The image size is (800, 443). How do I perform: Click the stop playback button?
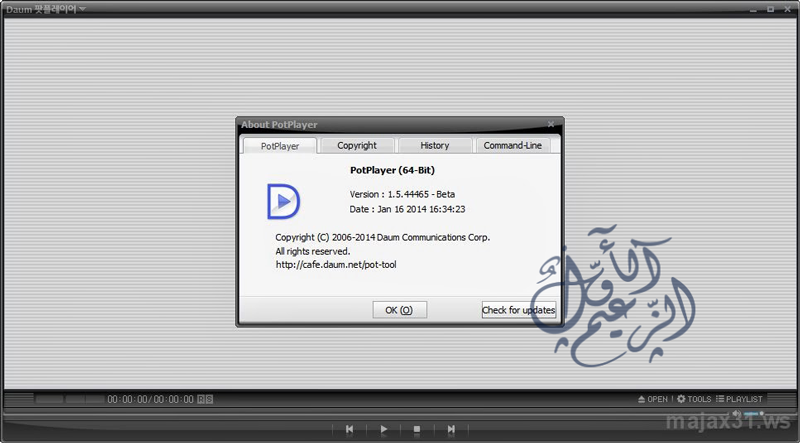pos(417,429)
